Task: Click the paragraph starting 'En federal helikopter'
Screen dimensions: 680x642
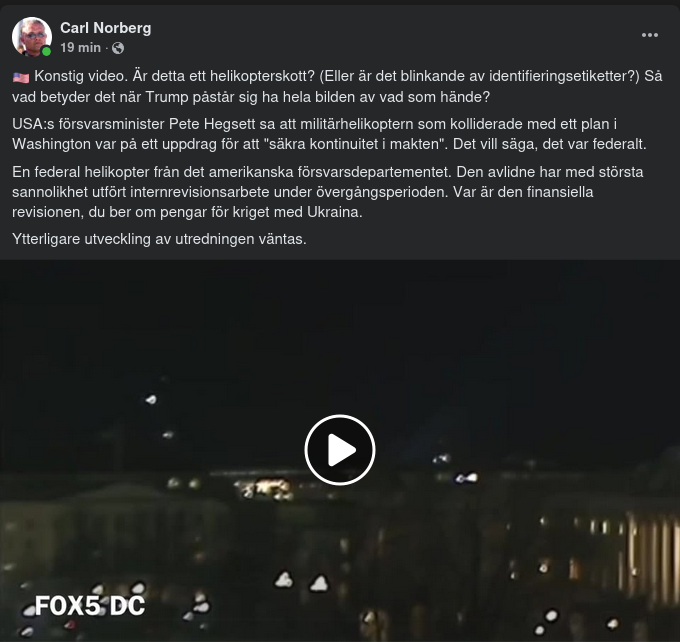Action: 327,192
